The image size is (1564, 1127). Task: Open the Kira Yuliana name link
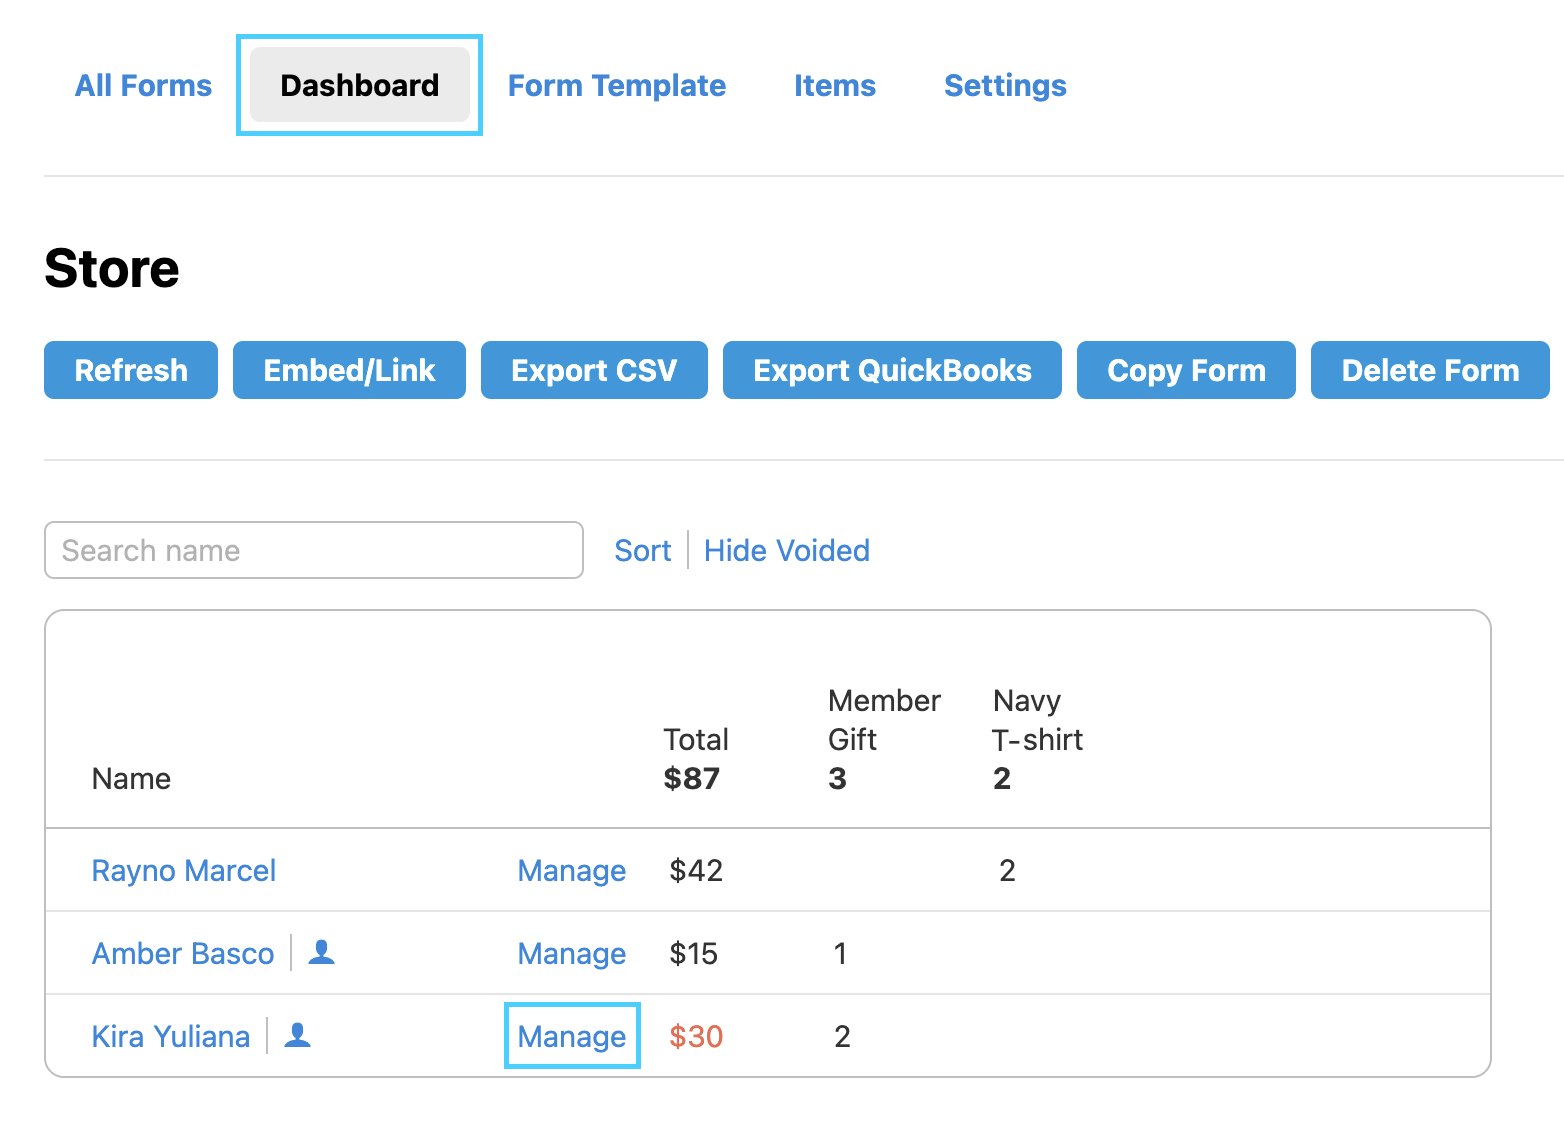171,1037
